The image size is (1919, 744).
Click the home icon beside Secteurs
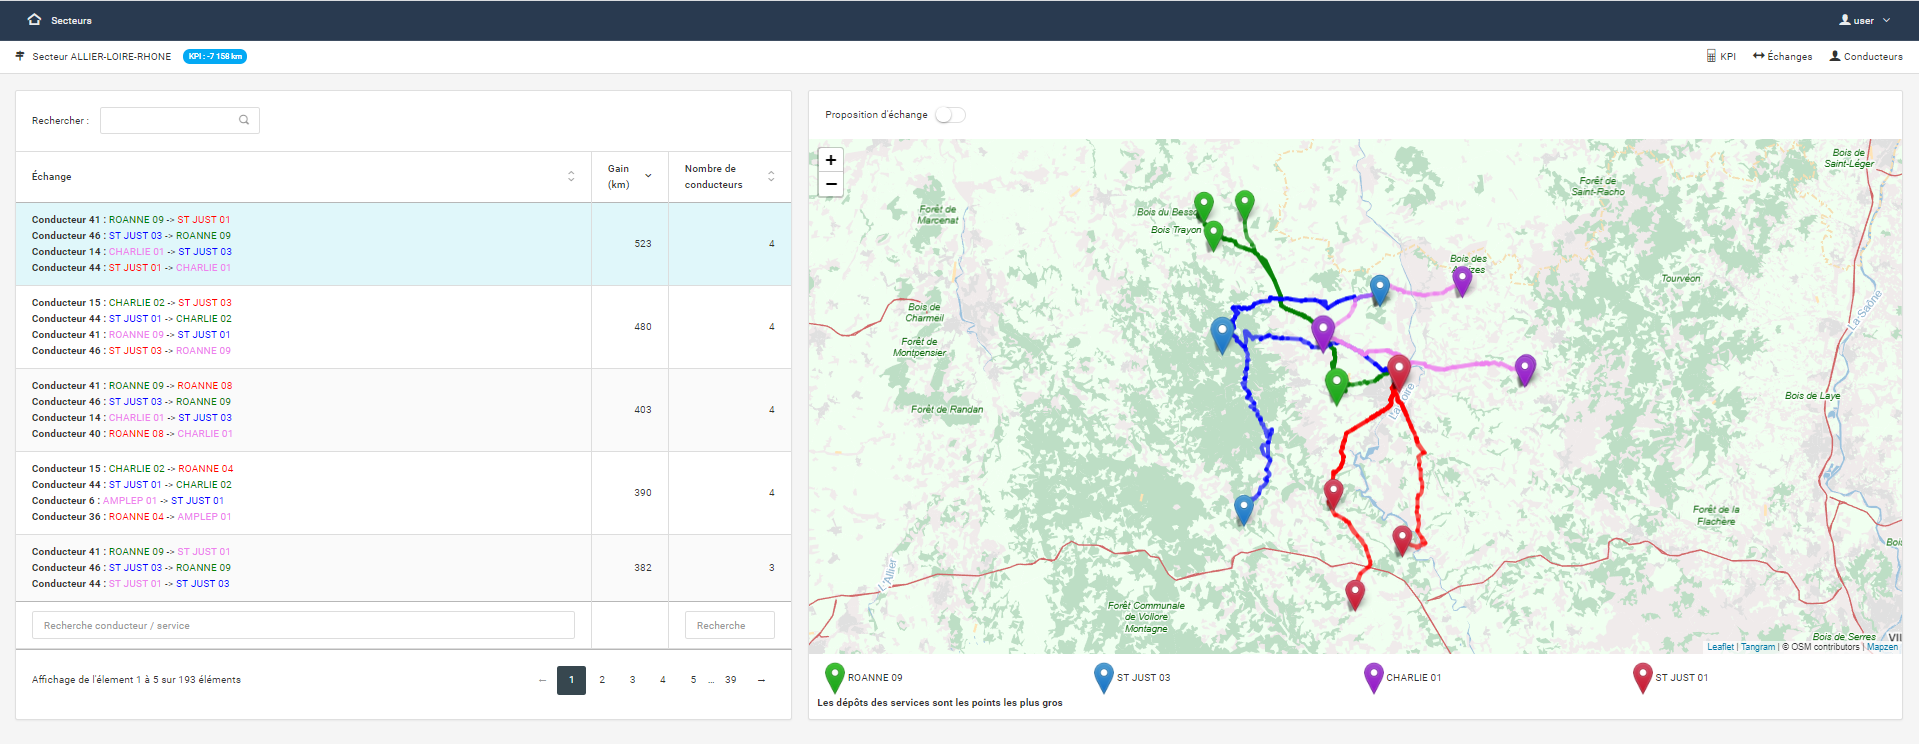coord(34,20)
